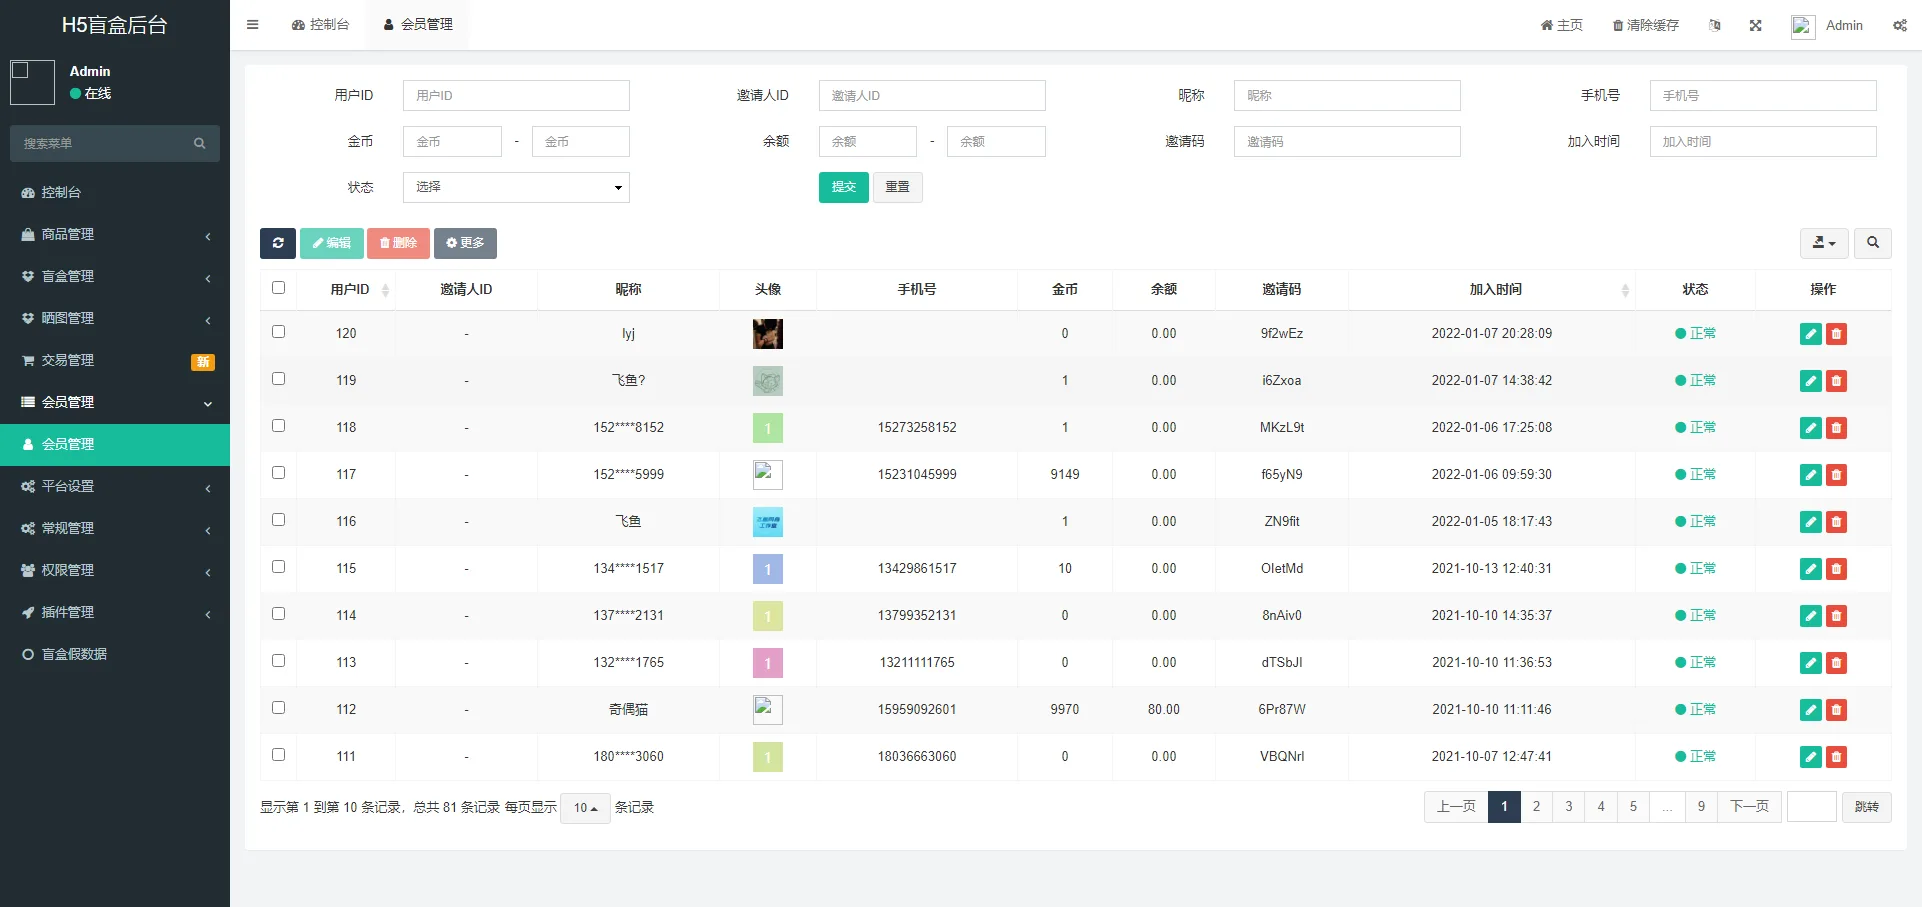This screenshot has width=1922, height=907.
Task: Check the row checkbox for user ID 117
Action: point(278,472)
